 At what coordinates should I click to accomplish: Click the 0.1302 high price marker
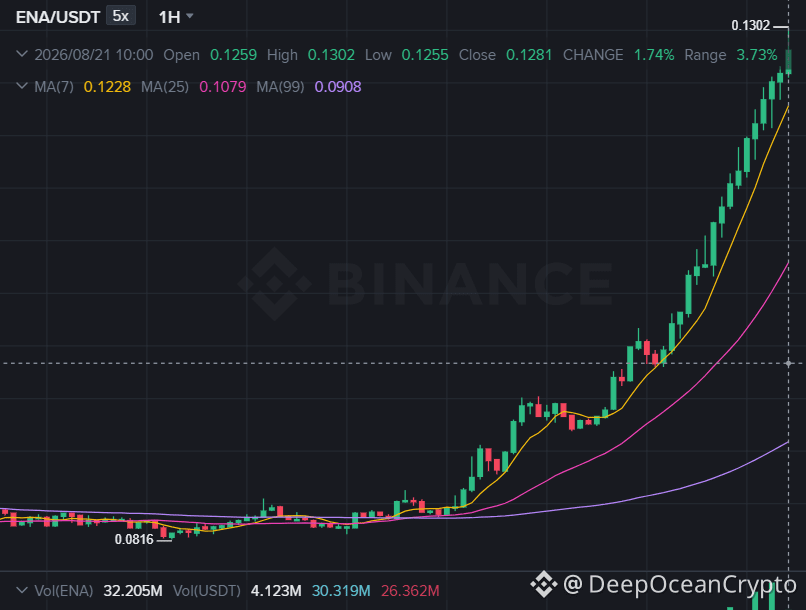[750, 26]
